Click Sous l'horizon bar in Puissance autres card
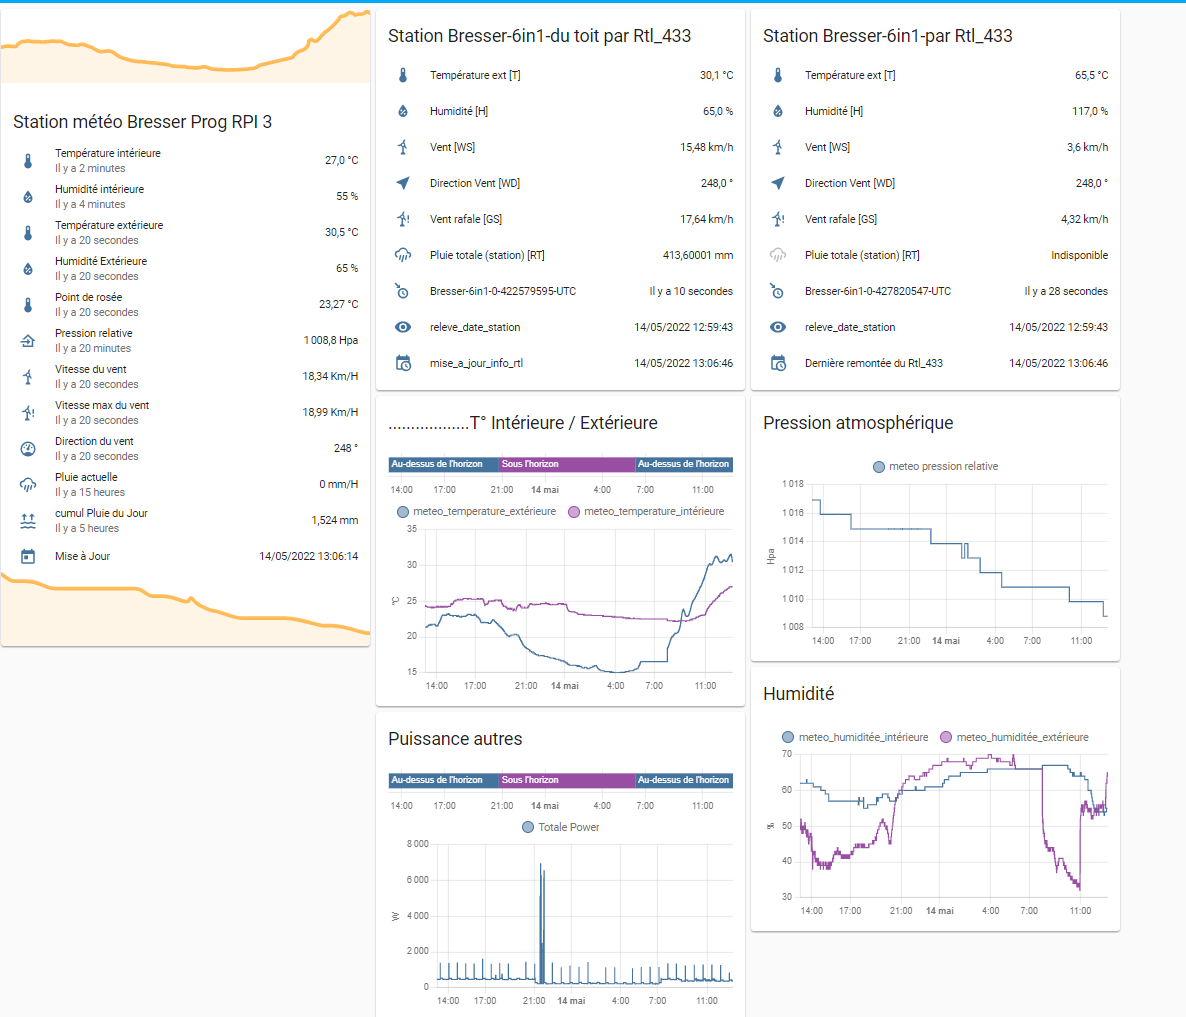The image size is (1186, 1017). click(566, 780)
